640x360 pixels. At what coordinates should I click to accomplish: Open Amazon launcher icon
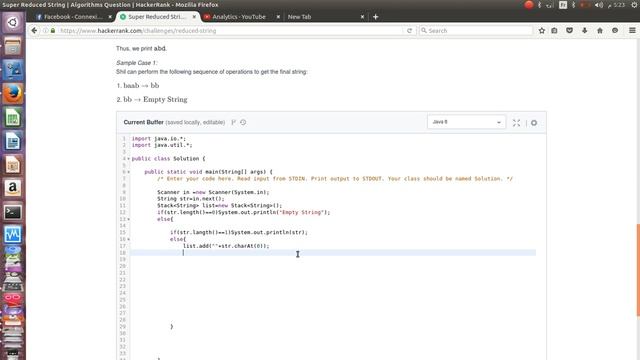(x=13, y=188)
